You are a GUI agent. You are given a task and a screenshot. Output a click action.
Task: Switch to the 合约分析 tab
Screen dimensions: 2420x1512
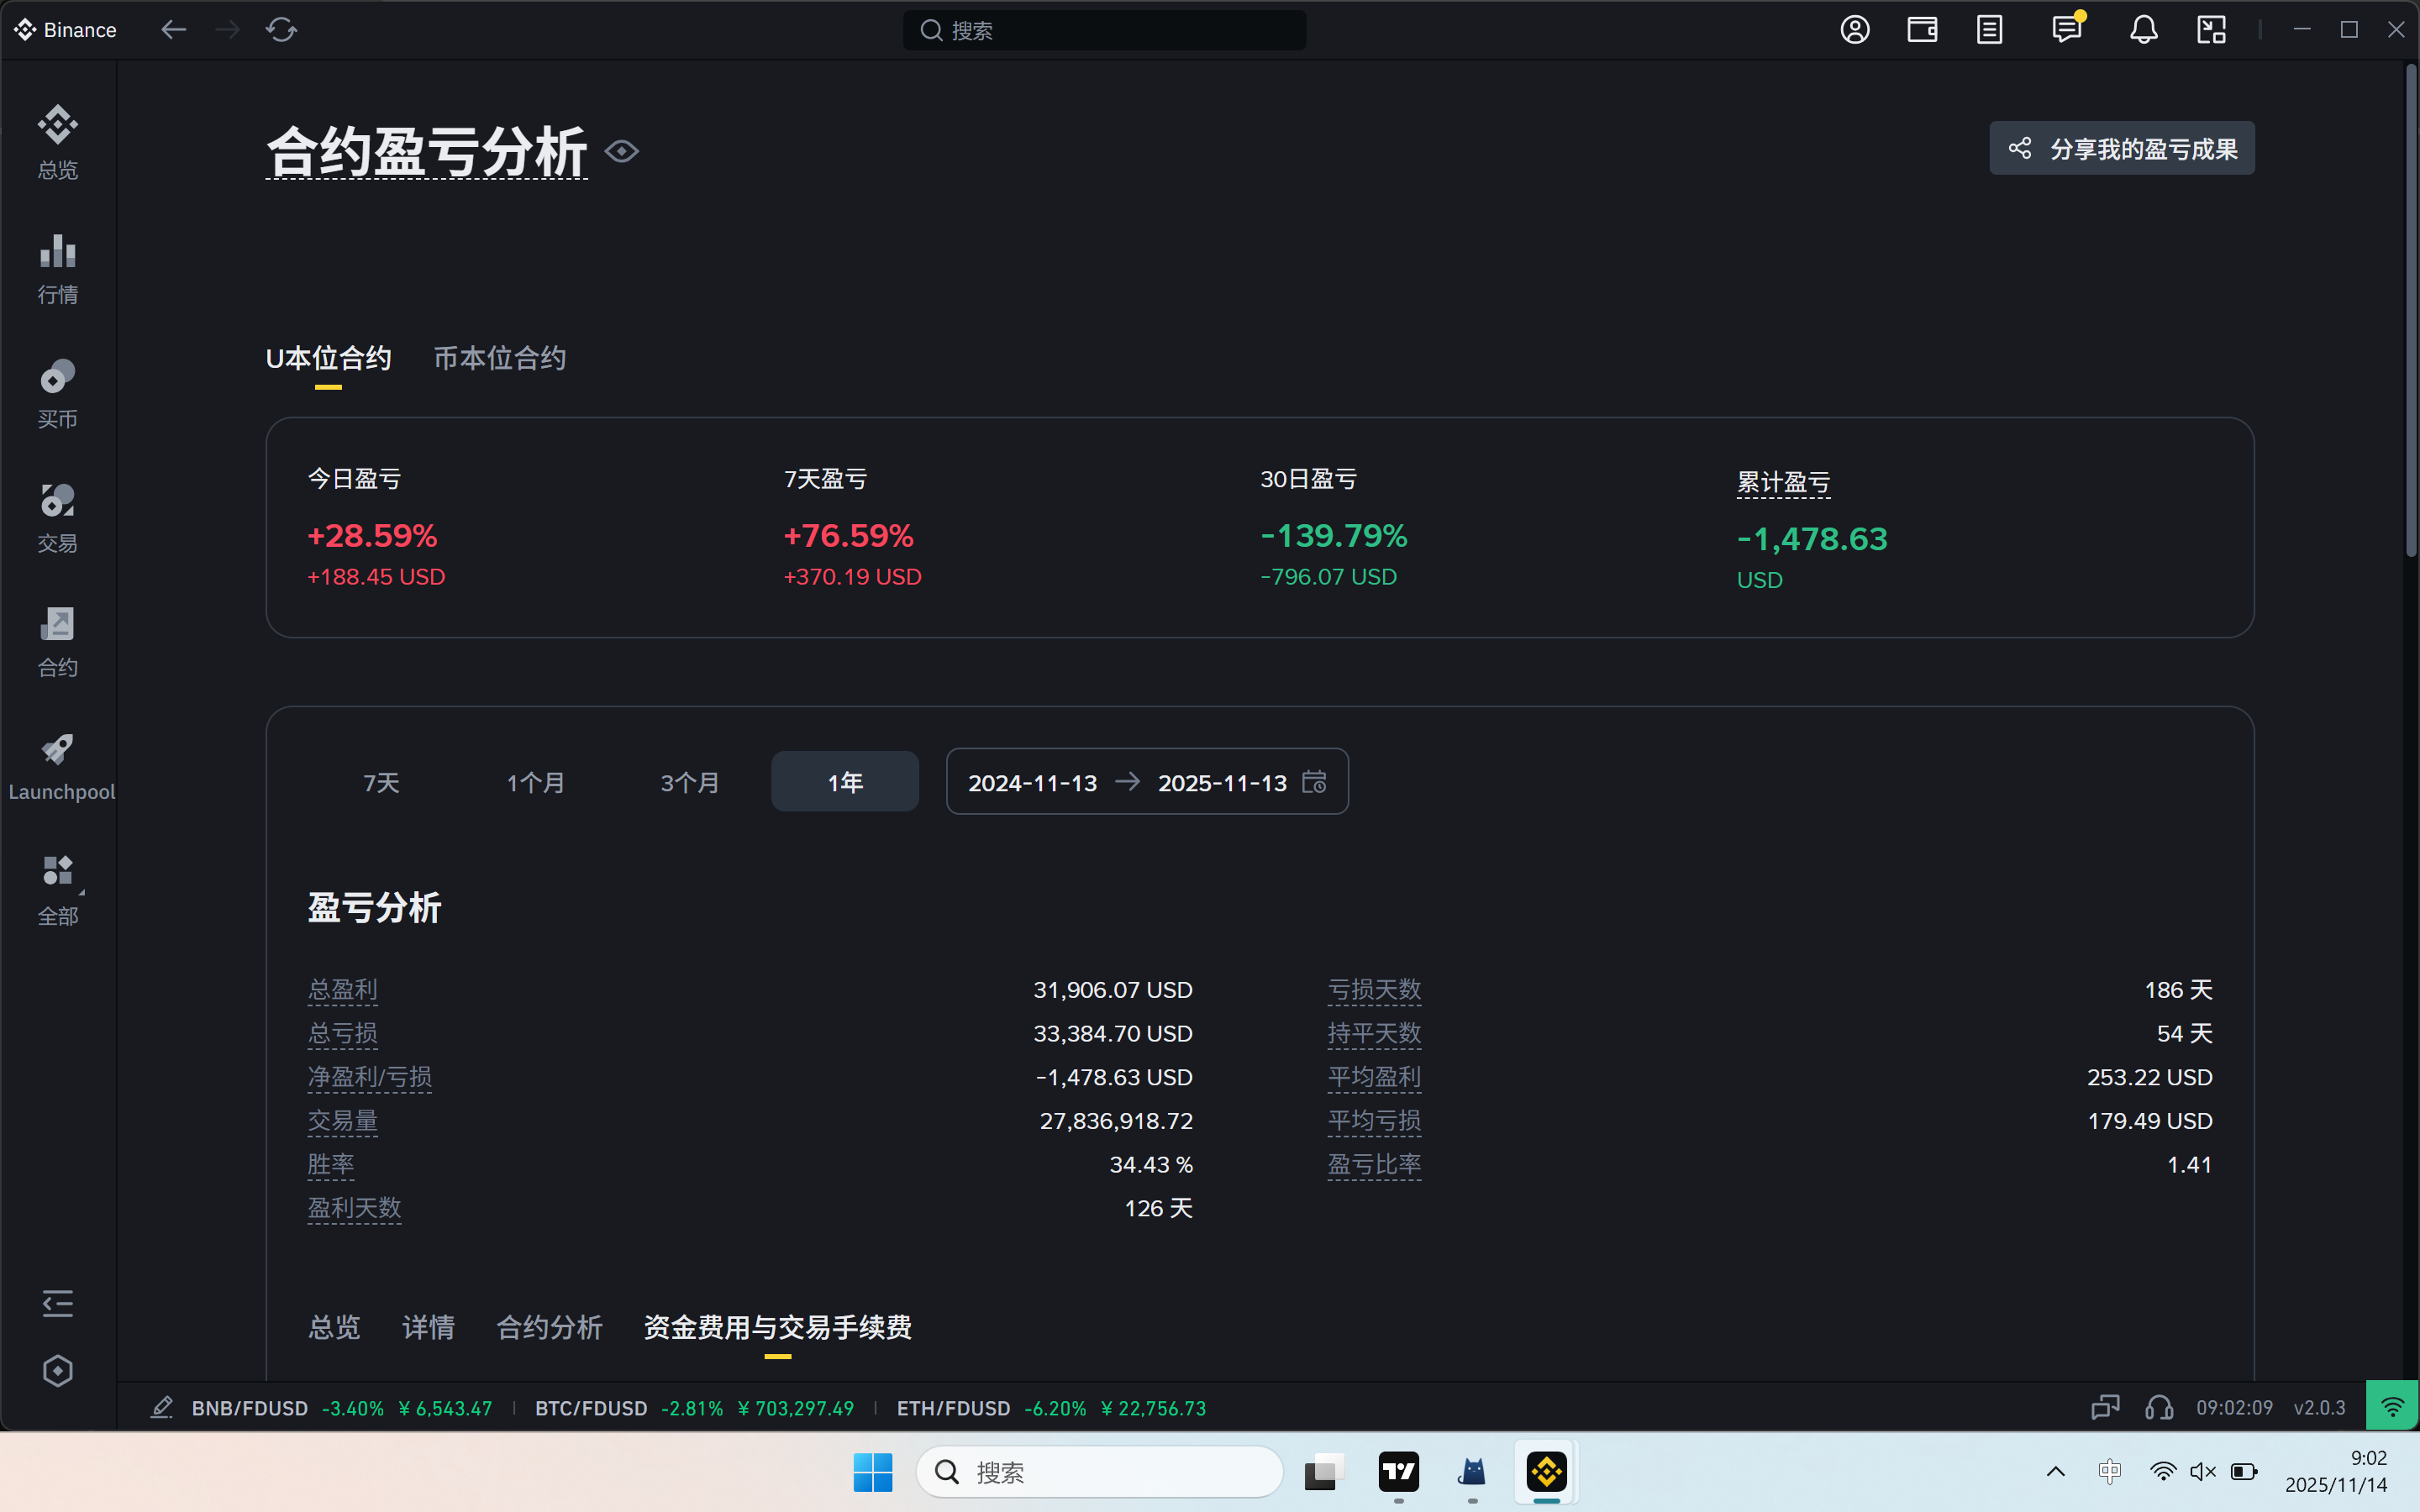tap(549, 1327)
